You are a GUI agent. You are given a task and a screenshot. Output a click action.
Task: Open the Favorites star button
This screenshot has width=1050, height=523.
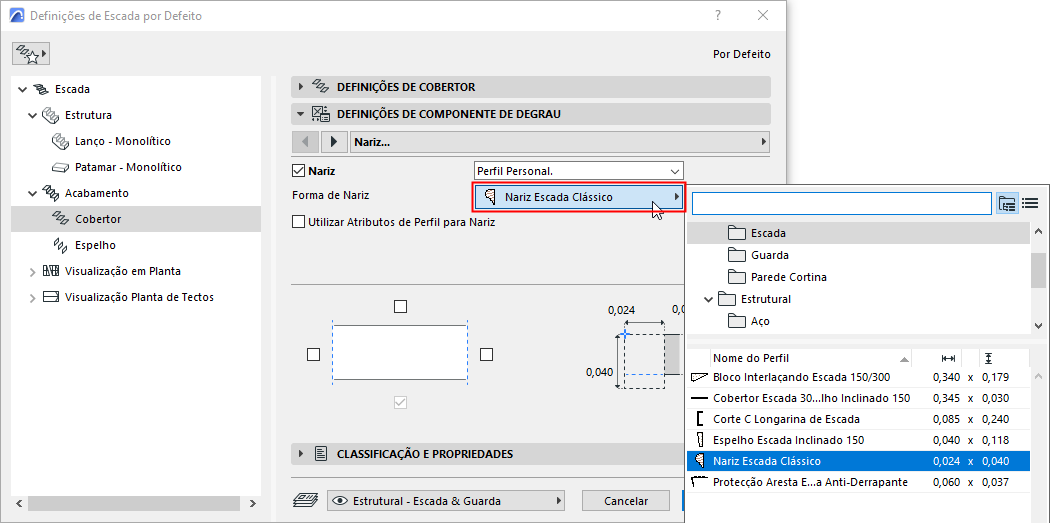point(31,54)
